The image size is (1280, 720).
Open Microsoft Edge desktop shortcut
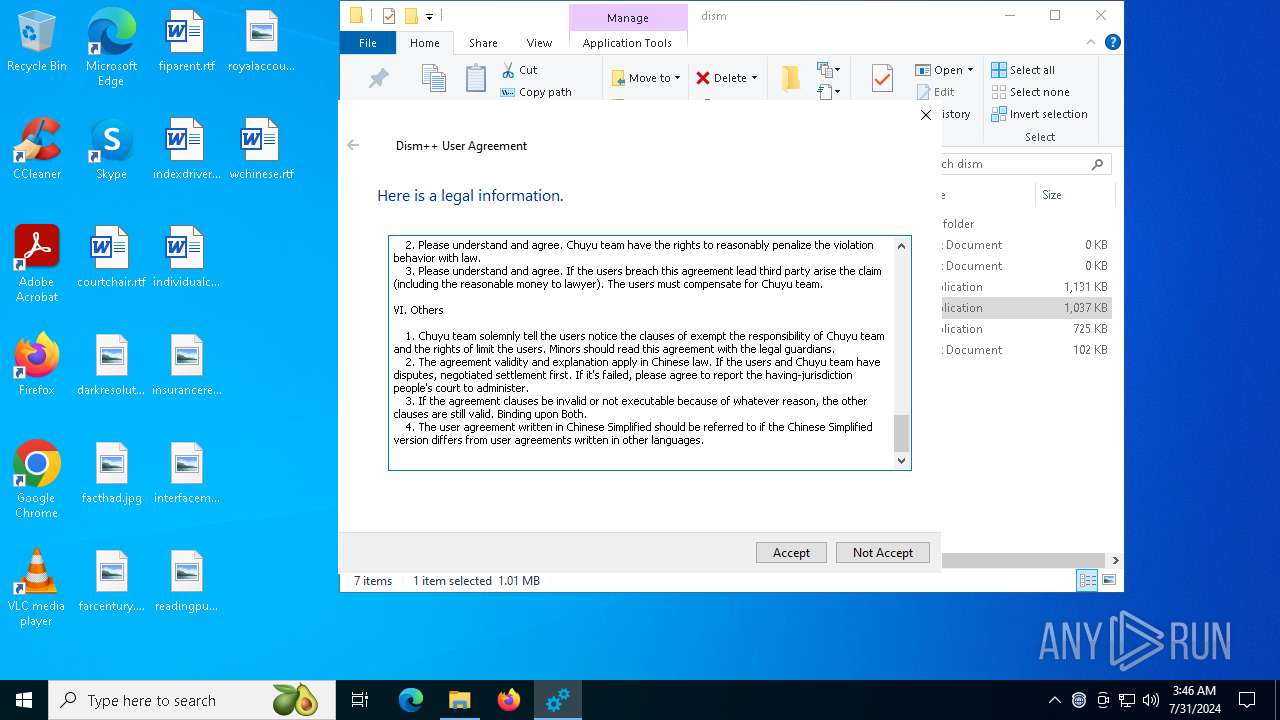point(111,47)
